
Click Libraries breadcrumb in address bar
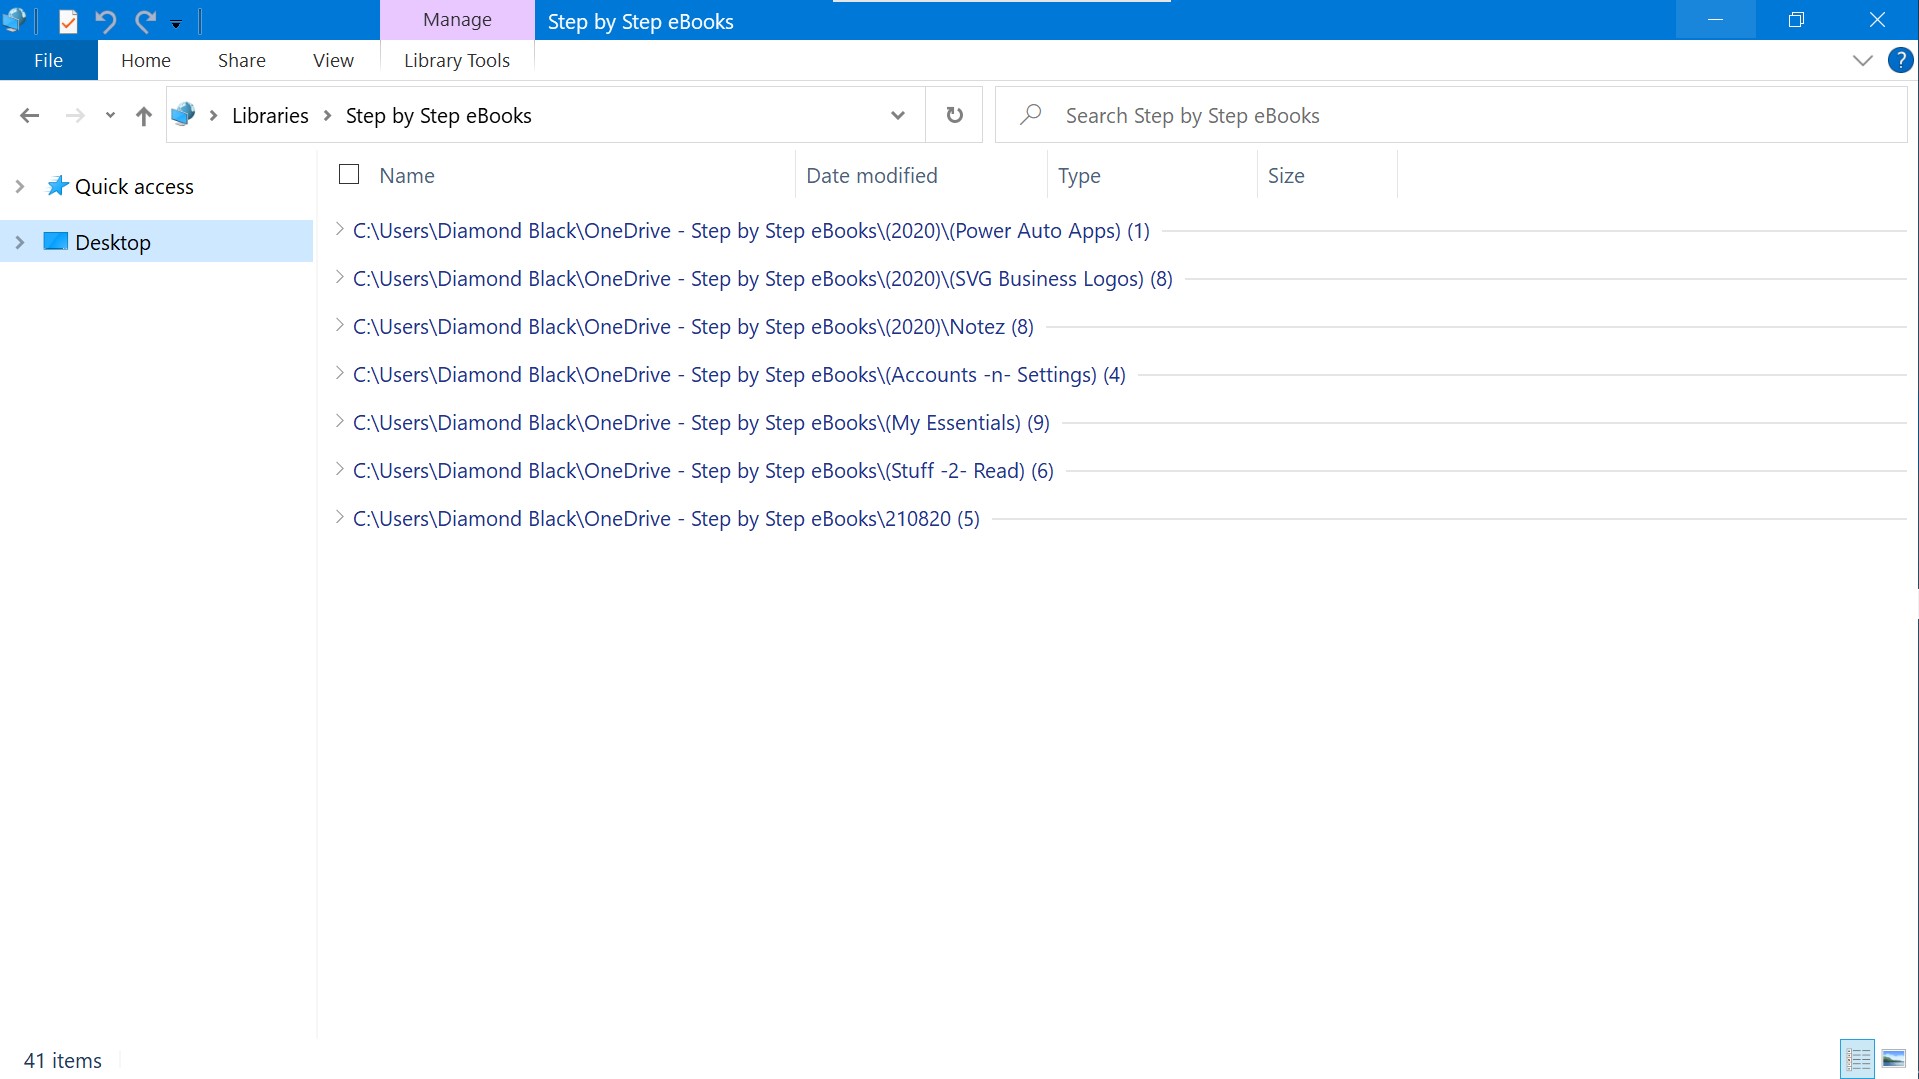tap(270, 116)
